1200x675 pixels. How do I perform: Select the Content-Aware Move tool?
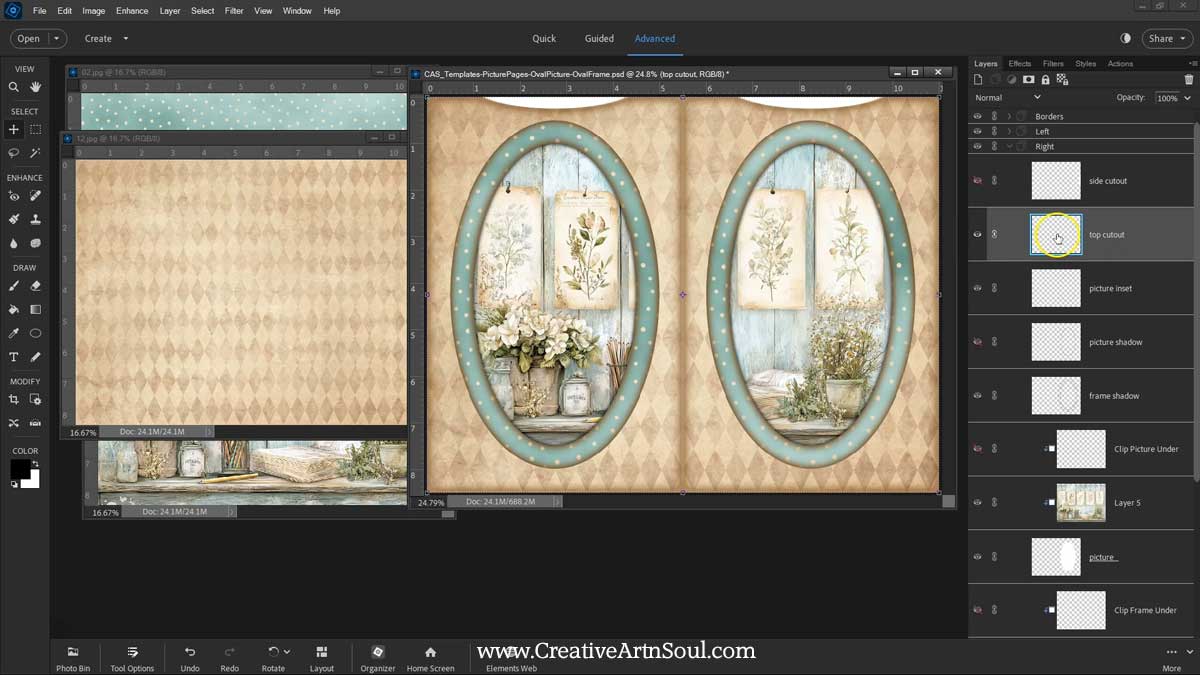(x=14, y=423)
